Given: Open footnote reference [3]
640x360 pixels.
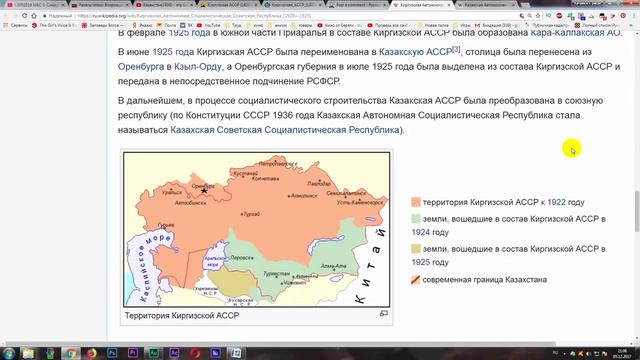Looking at the screenshot, I should [x=456, y=49].
